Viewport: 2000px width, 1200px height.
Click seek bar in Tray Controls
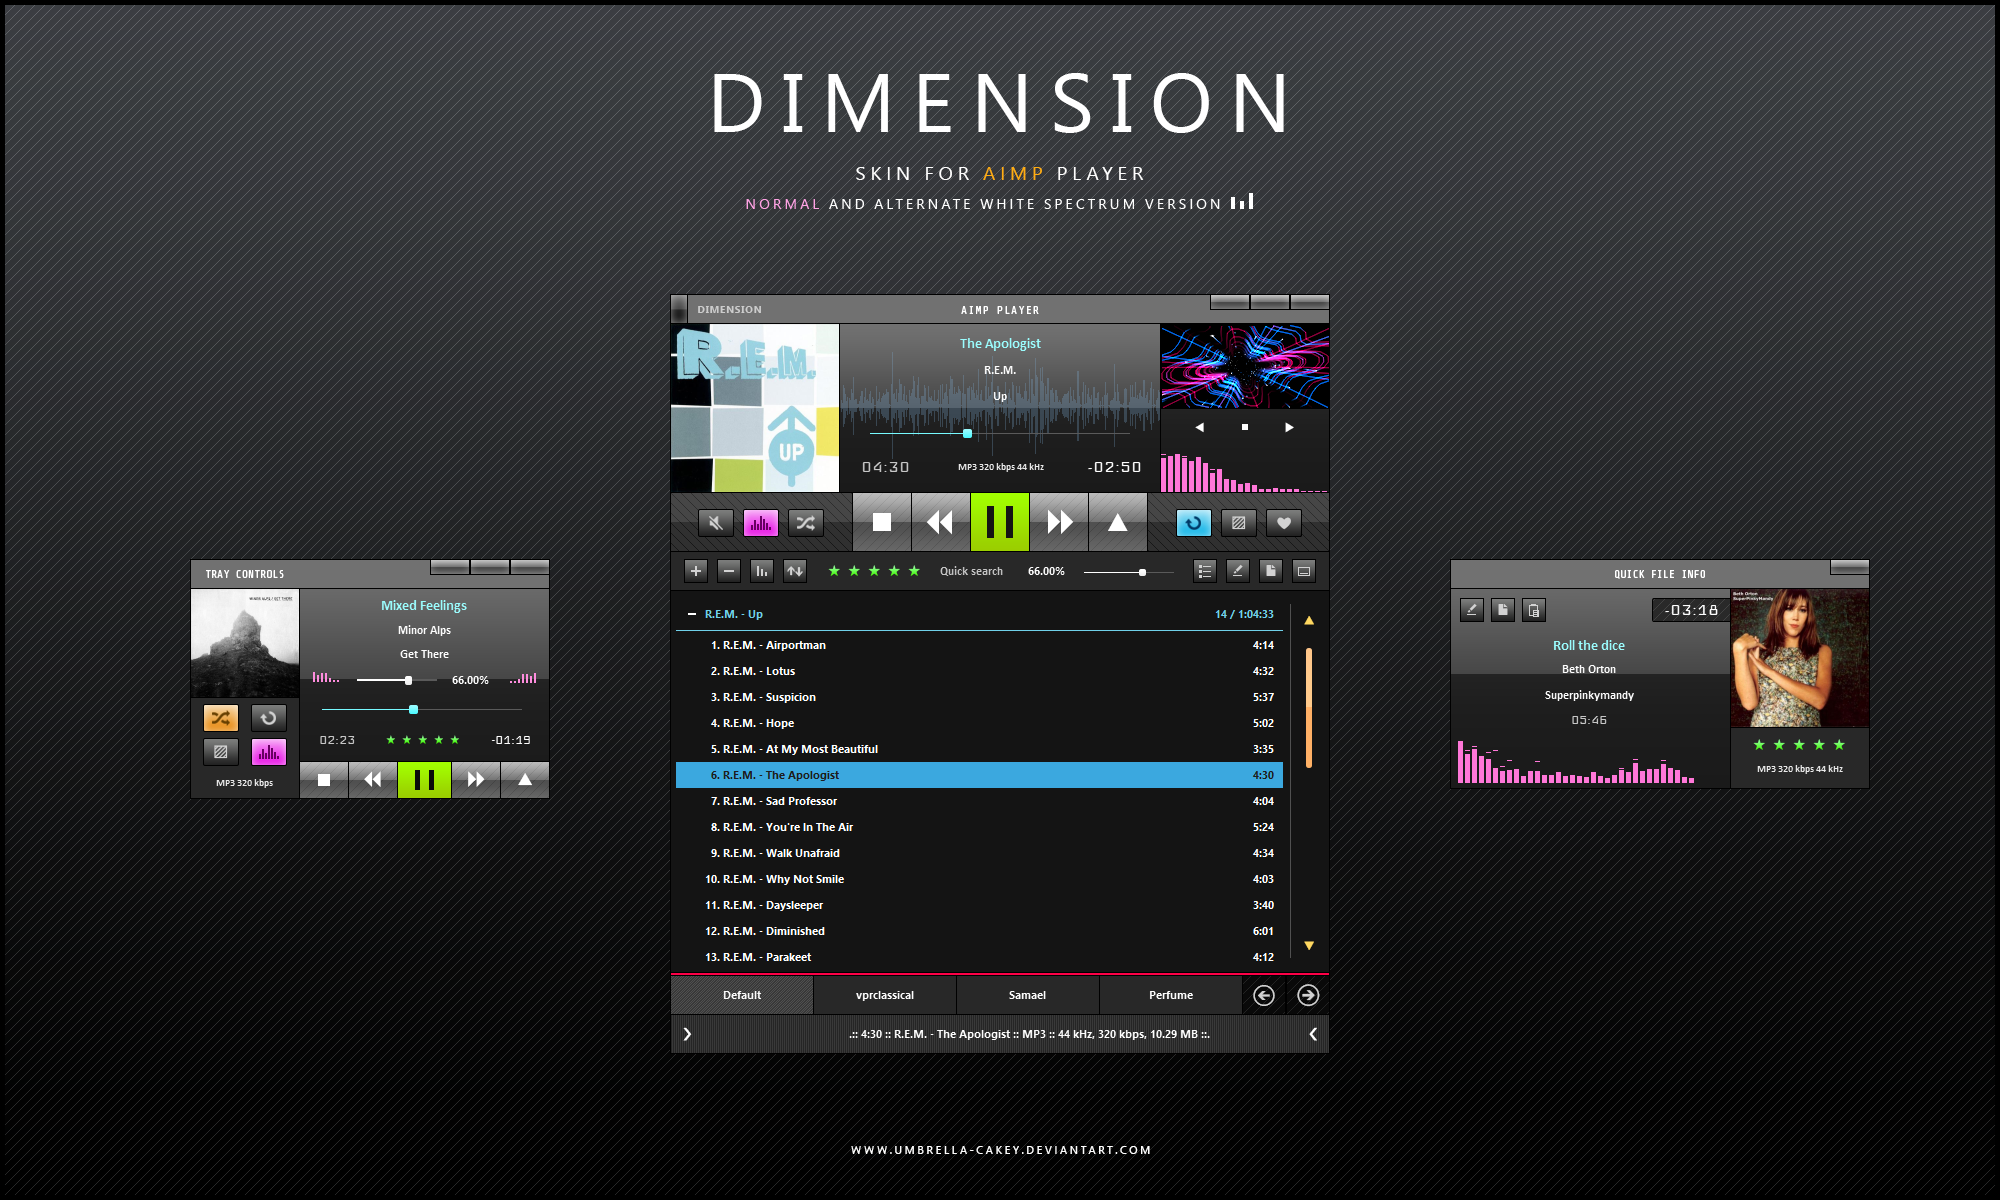421,710
